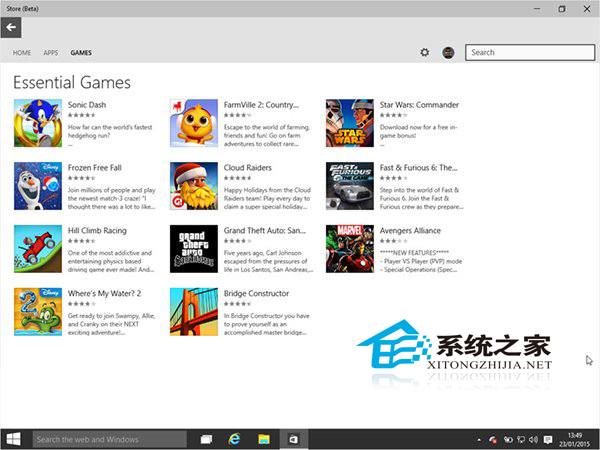Show hidden system tray icons
The width and height of the screenshot is (600, 450).
[479, 440]
